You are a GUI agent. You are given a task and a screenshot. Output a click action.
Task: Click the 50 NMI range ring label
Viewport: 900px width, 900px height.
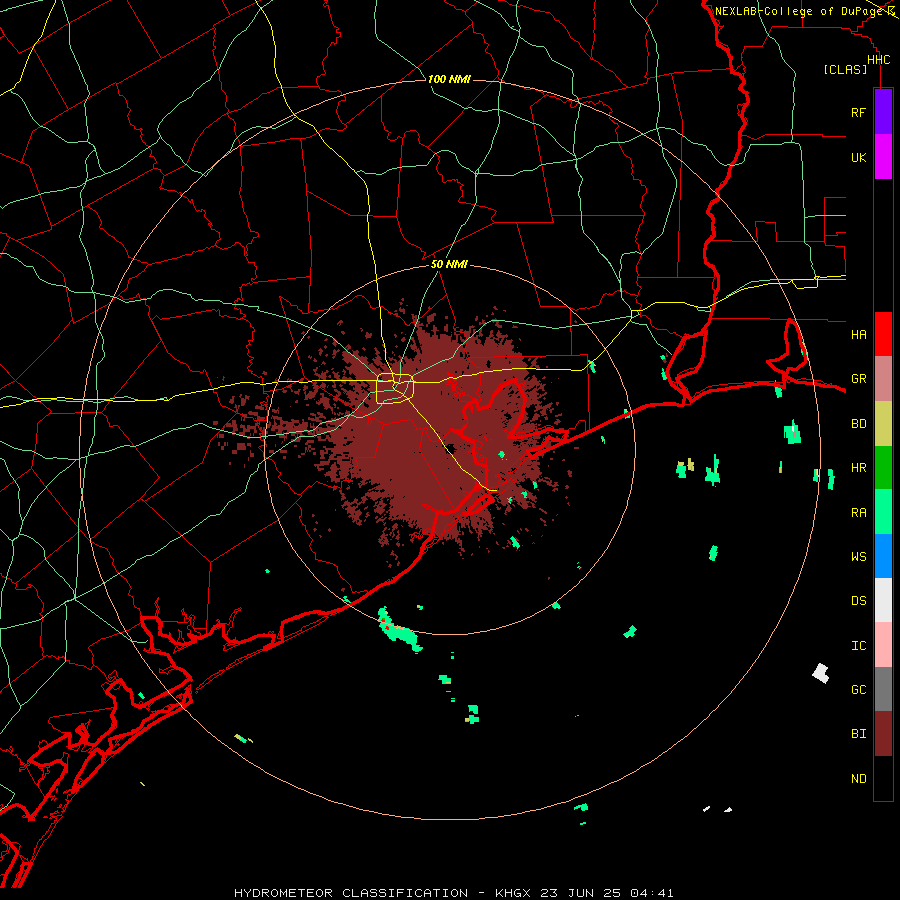click(449, 264)
